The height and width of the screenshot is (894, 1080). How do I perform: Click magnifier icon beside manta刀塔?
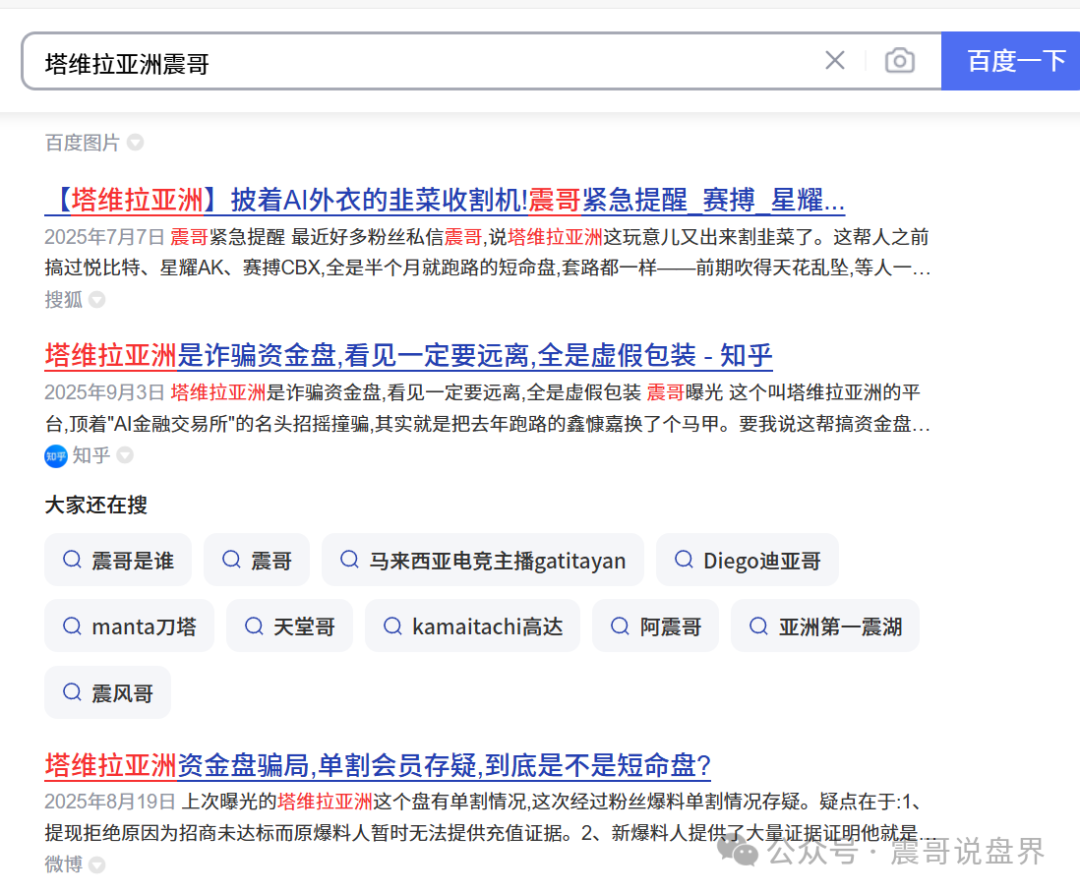coord(72,626)
